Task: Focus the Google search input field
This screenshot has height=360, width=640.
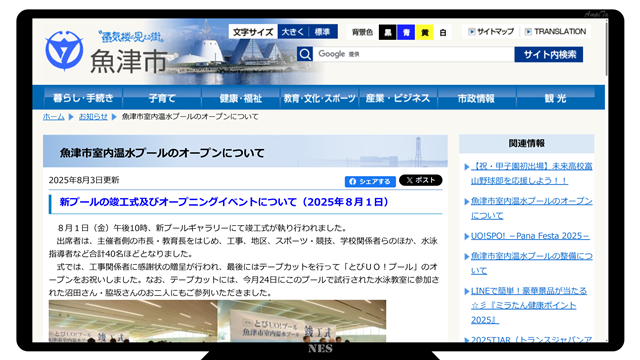Action: coord(413,54)
